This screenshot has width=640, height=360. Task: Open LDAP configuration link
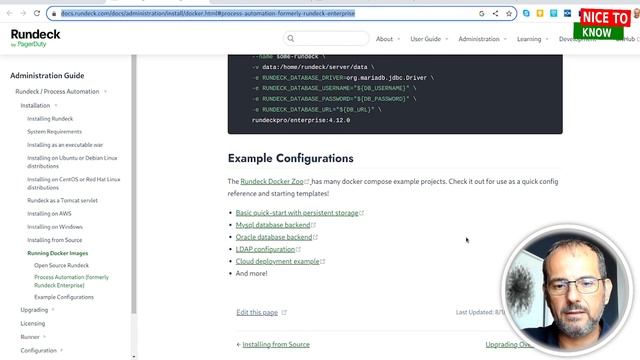pyautogui.click(x=265, y=249)
